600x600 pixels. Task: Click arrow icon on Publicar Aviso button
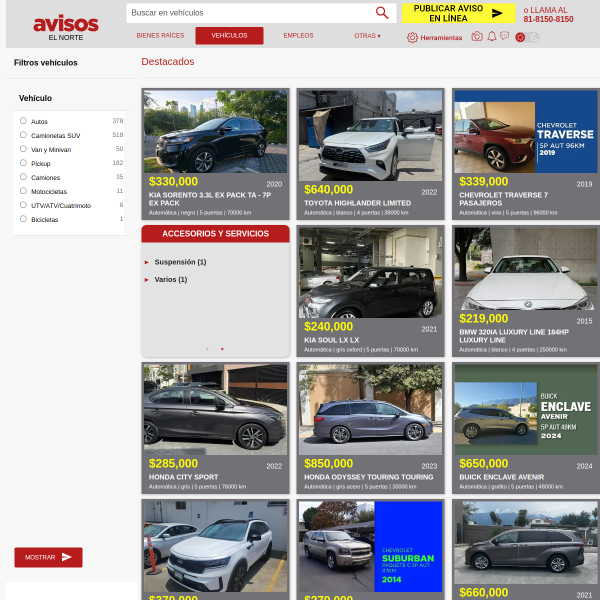(x=497, y=13)
